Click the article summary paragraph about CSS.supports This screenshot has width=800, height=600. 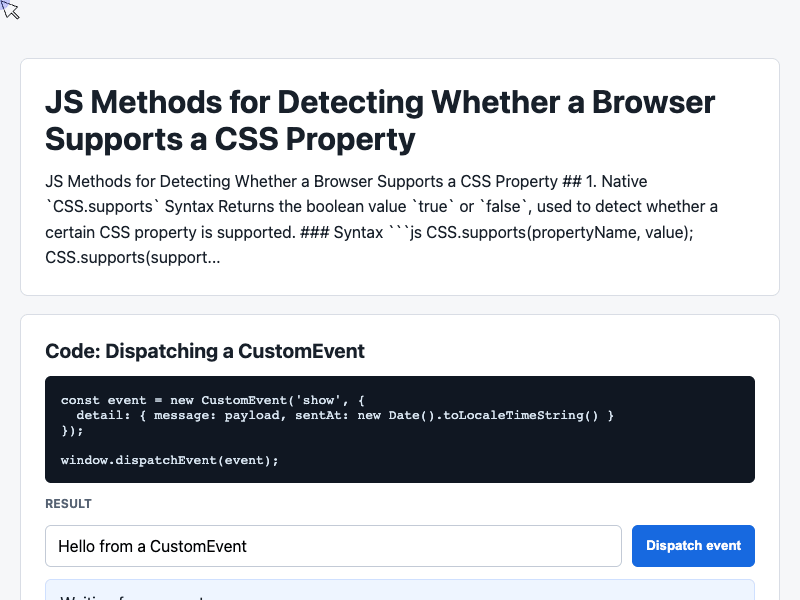point(382,219)
